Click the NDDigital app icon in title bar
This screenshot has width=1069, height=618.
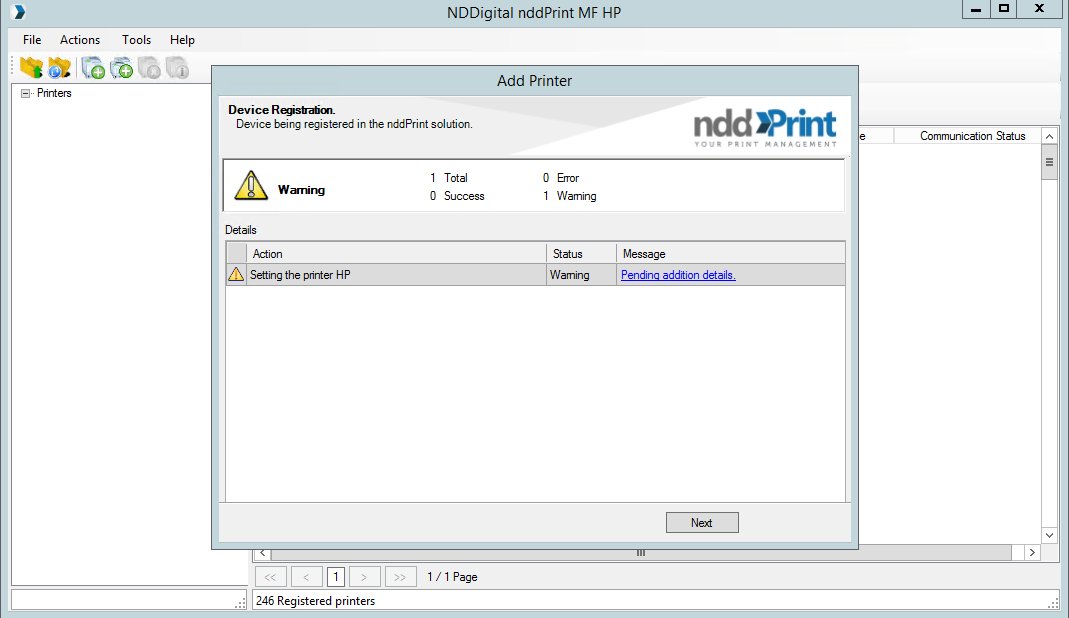tap(18, 12)
